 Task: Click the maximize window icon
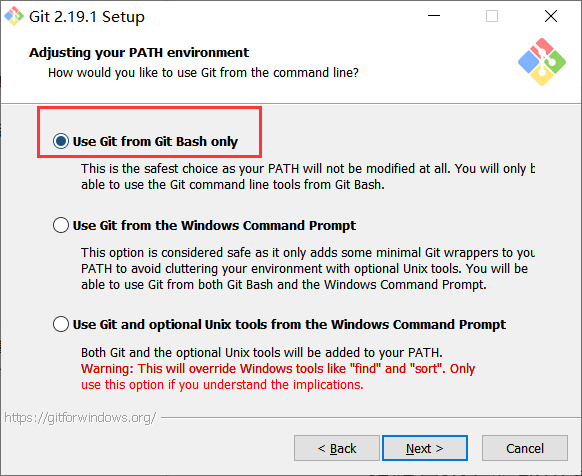[492, 16]
